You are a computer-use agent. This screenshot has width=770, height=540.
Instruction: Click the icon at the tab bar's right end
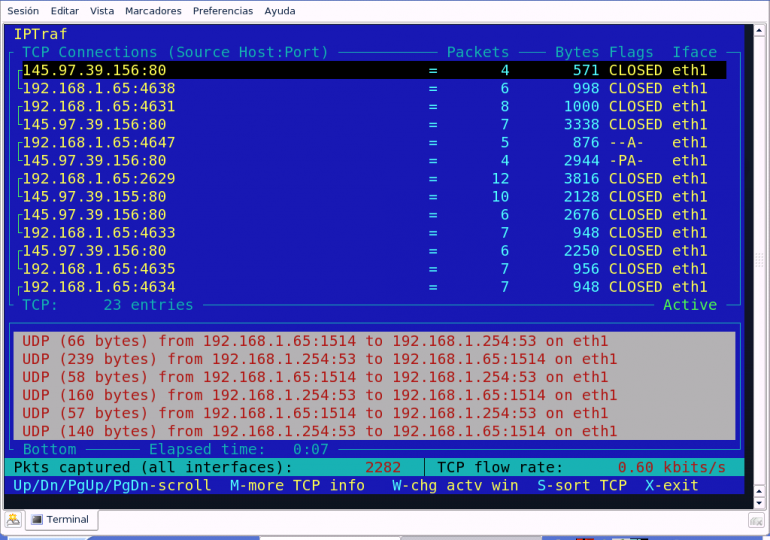click(x=756, y=520)
